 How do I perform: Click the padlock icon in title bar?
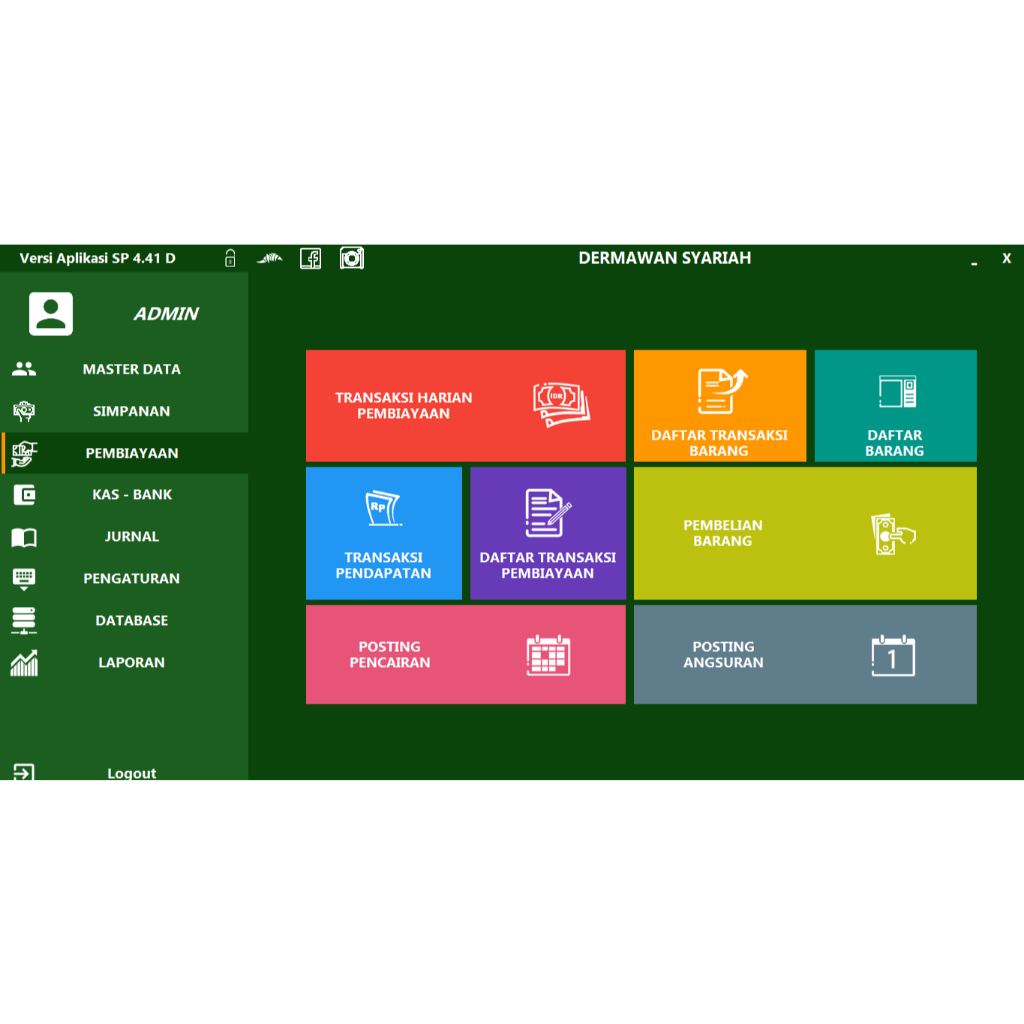pyautogui.click(x=230, y=258)
